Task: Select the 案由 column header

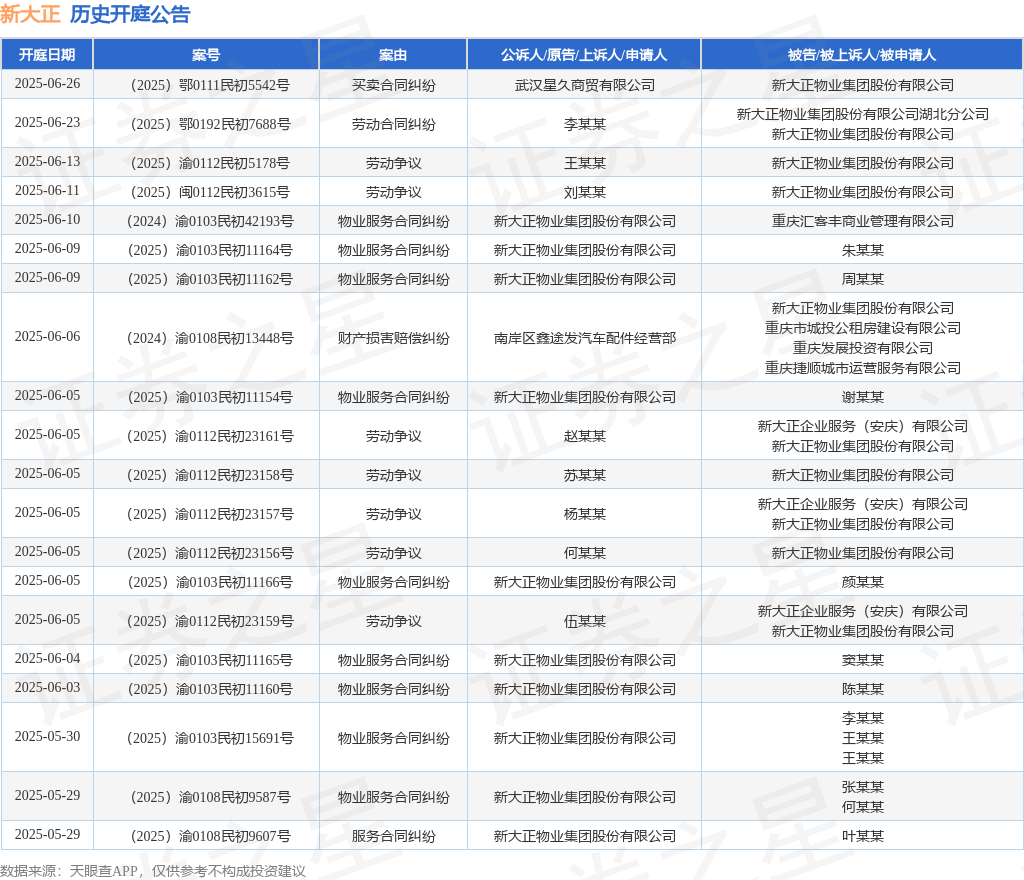Action: tap(393, 55)
